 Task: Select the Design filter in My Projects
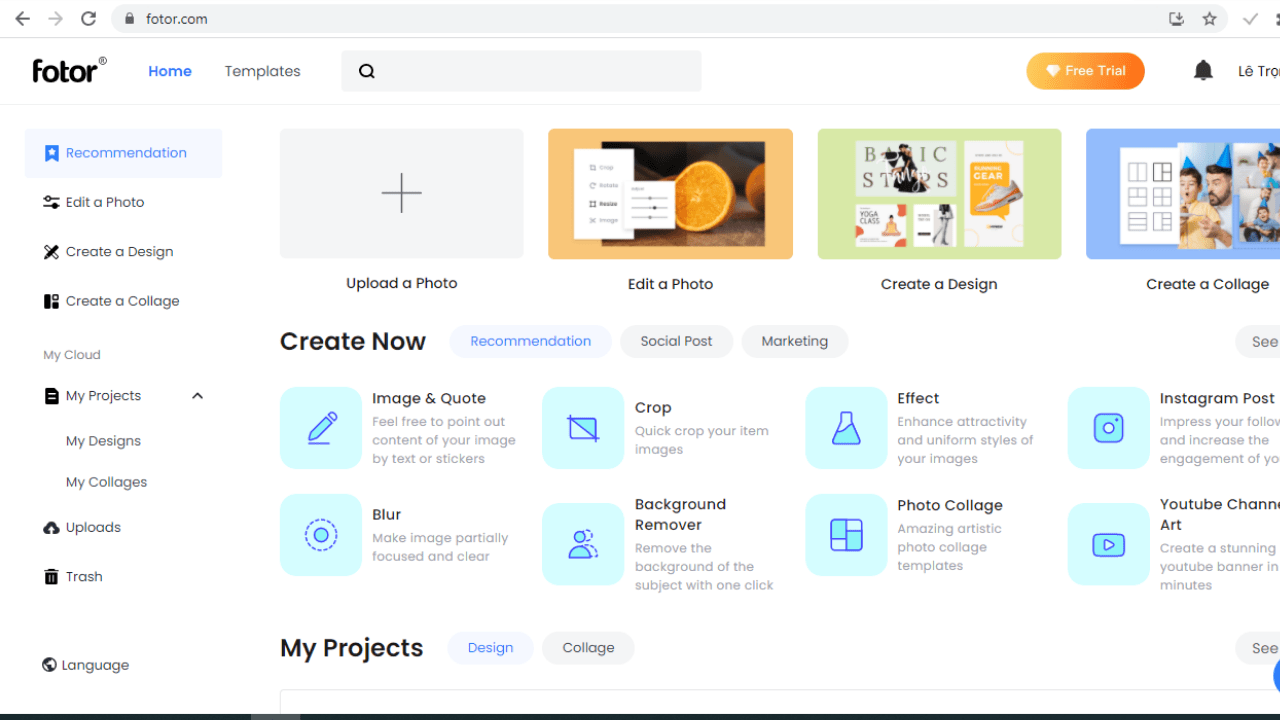coord(490,648)
